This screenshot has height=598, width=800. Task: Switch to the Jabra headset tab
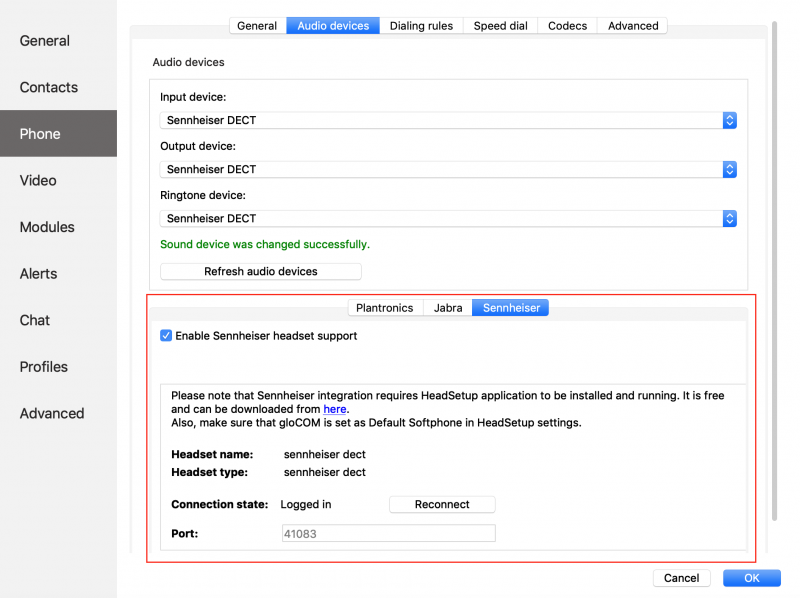coord(448,308)
